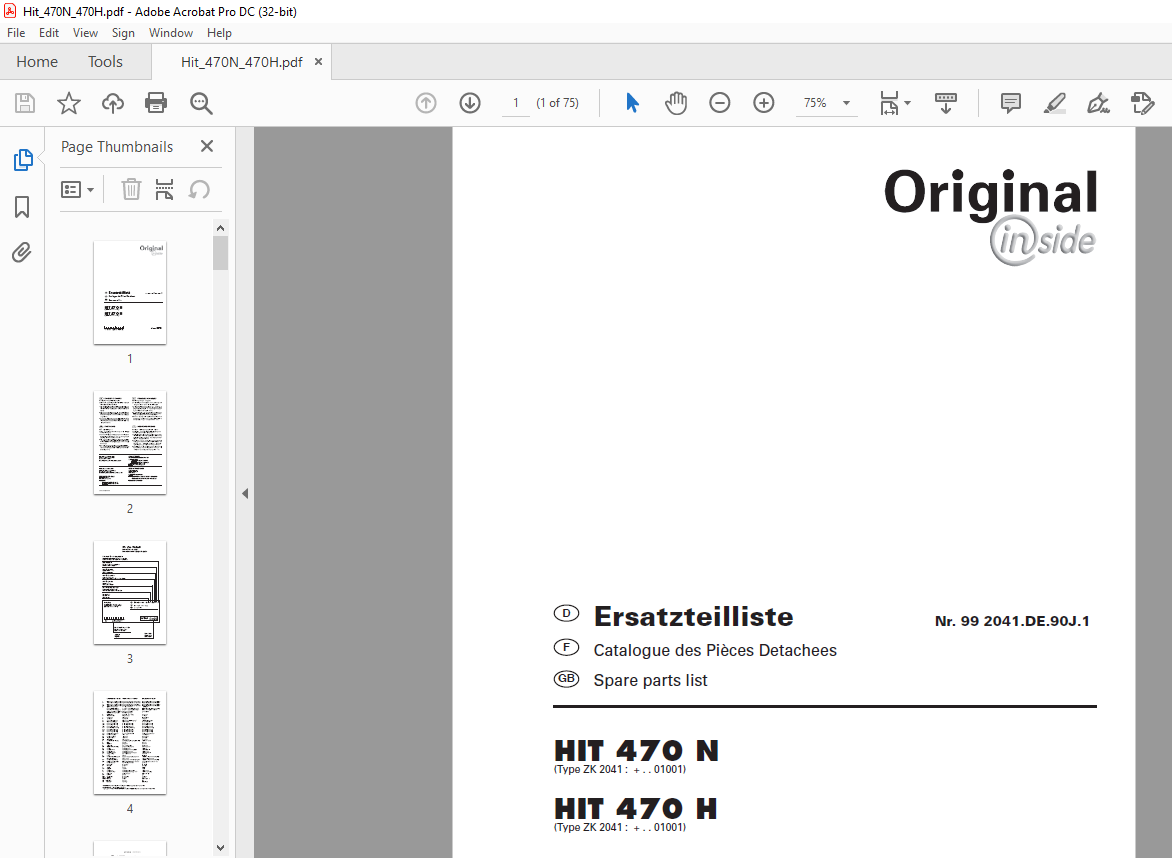This screenshot has width=1172, height=858.
Task: Open the Edit menu
Action: click(x=49, y=33)
